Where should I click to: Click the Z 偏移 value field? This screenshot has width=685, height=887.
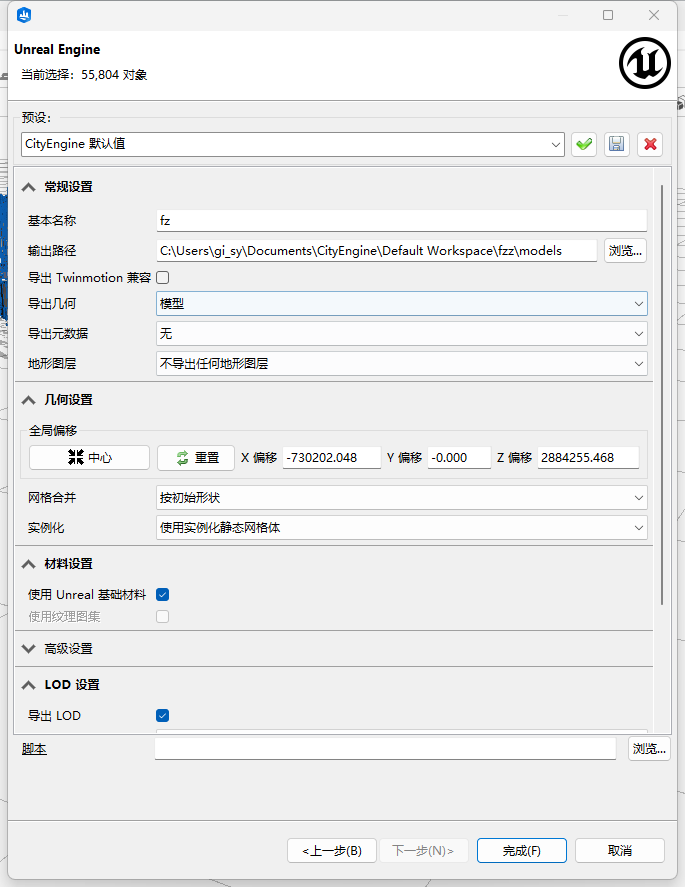tap(588, 458)
